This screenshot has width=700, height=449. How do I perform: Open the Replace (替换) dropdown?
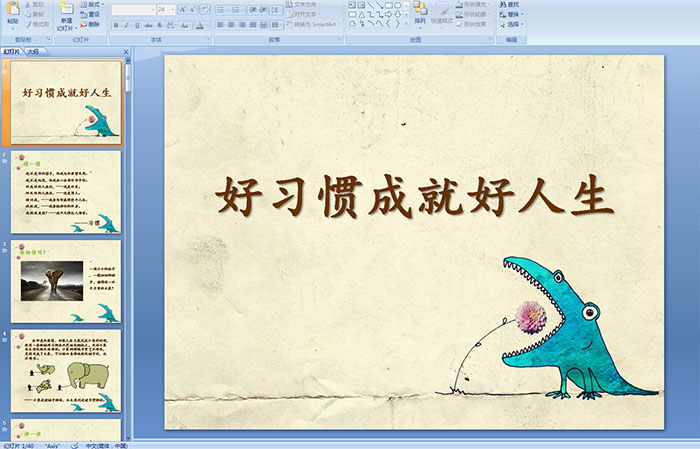(512, 14)
